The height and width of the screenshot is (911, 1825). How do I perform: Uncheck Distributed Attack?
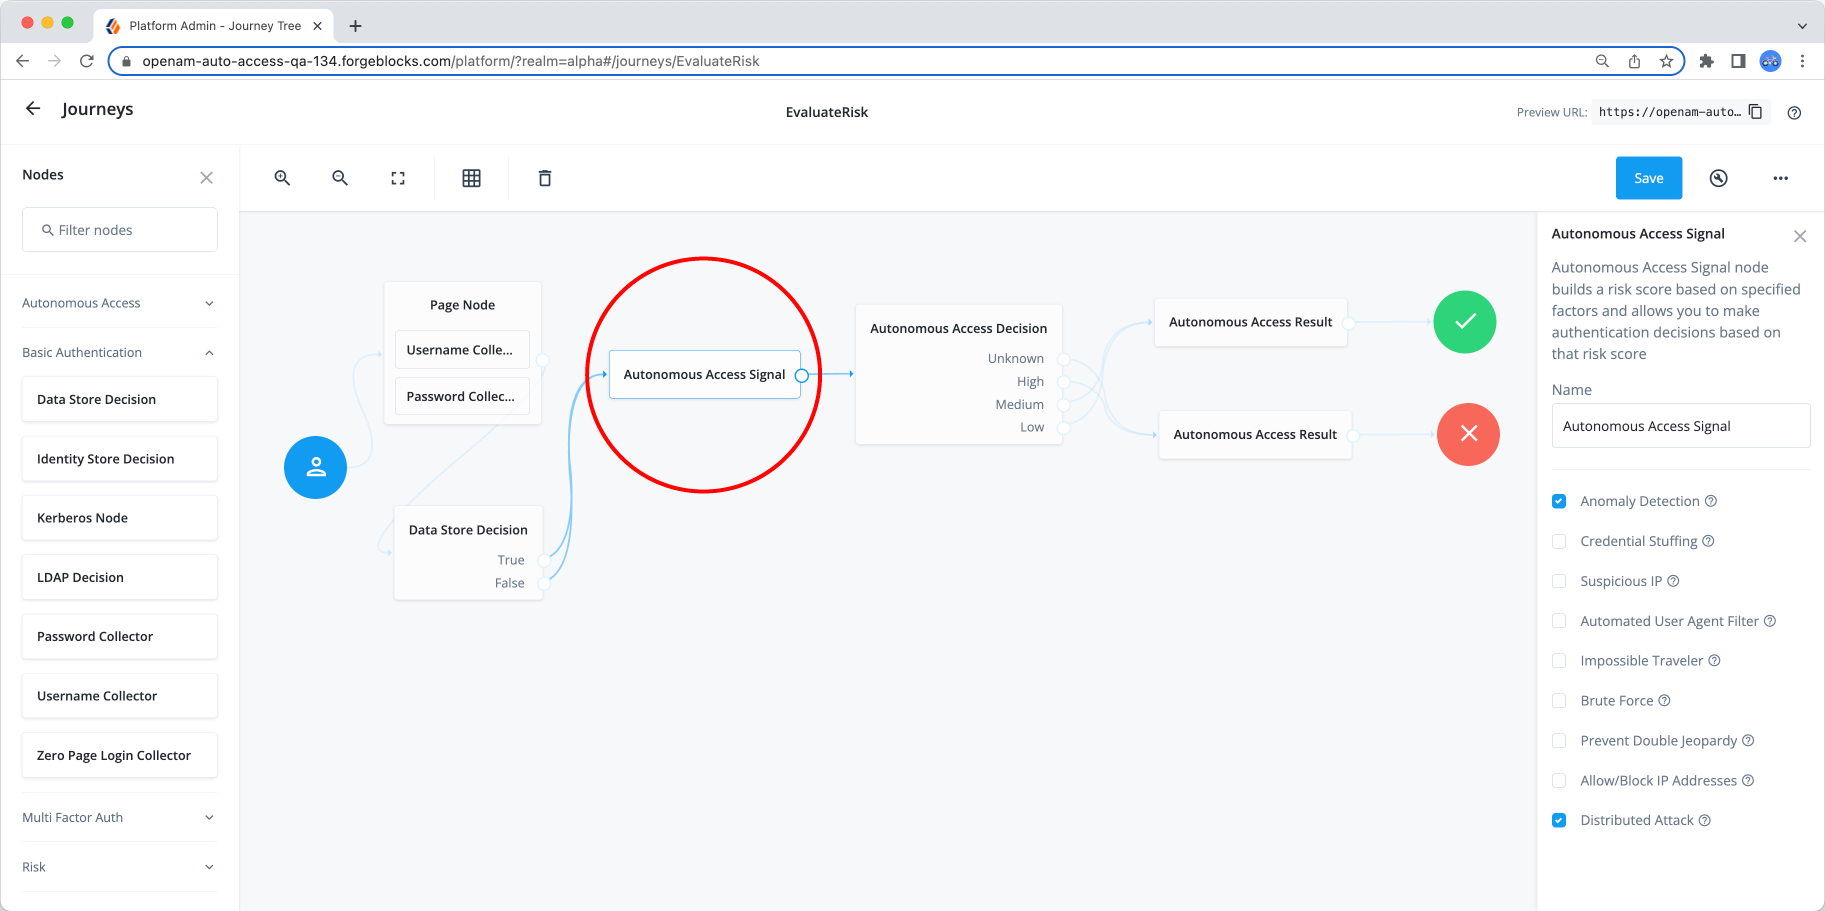point(1559,820)
